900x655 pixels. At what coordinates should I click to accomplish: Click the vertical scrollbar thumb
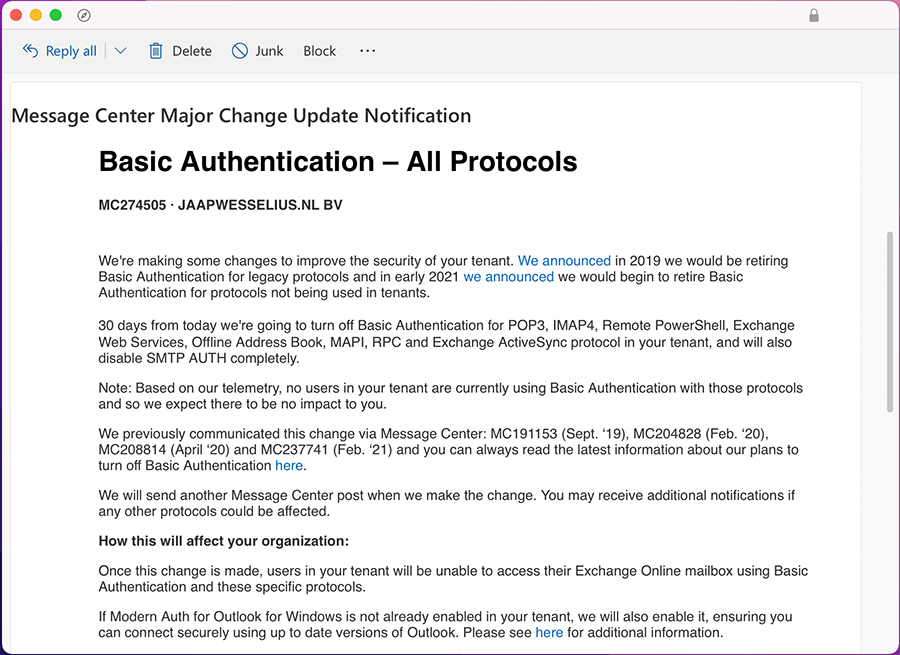890,321
